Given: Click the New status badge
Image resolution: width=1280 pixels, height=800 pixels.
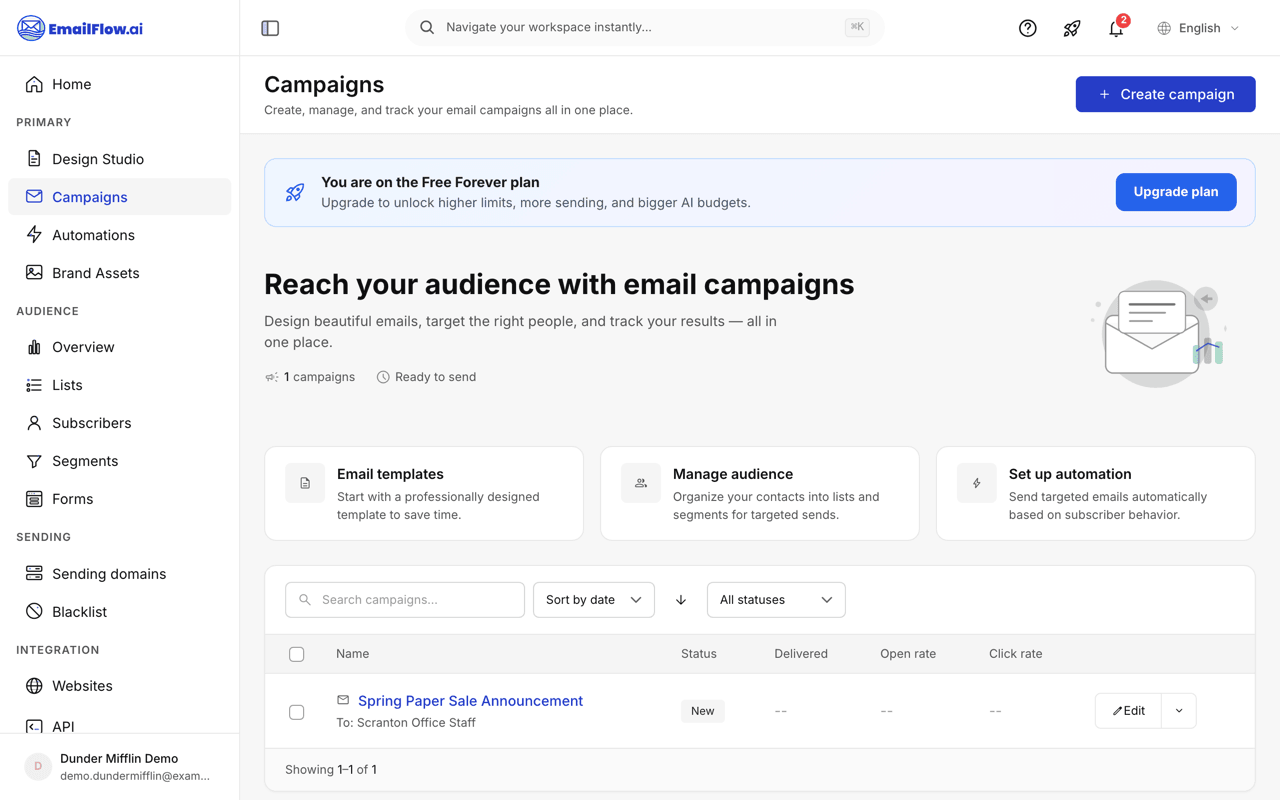Looking at the screenshot, I should 703,711.
